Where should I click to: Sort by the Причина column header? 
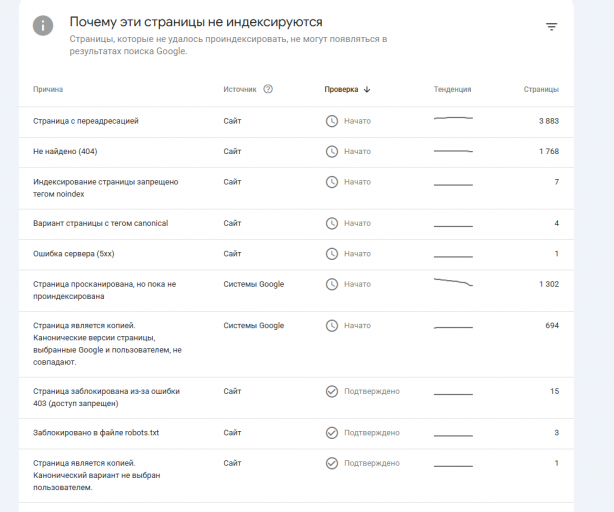click(x=48, y=89)
